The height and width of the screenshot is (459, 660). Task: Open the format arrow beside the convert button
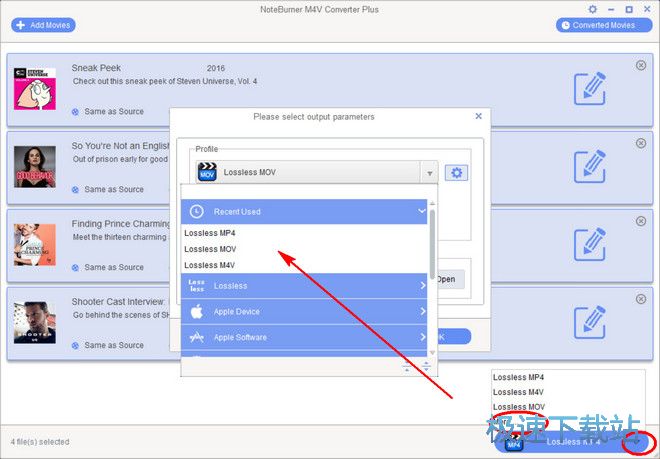(637, 443)
